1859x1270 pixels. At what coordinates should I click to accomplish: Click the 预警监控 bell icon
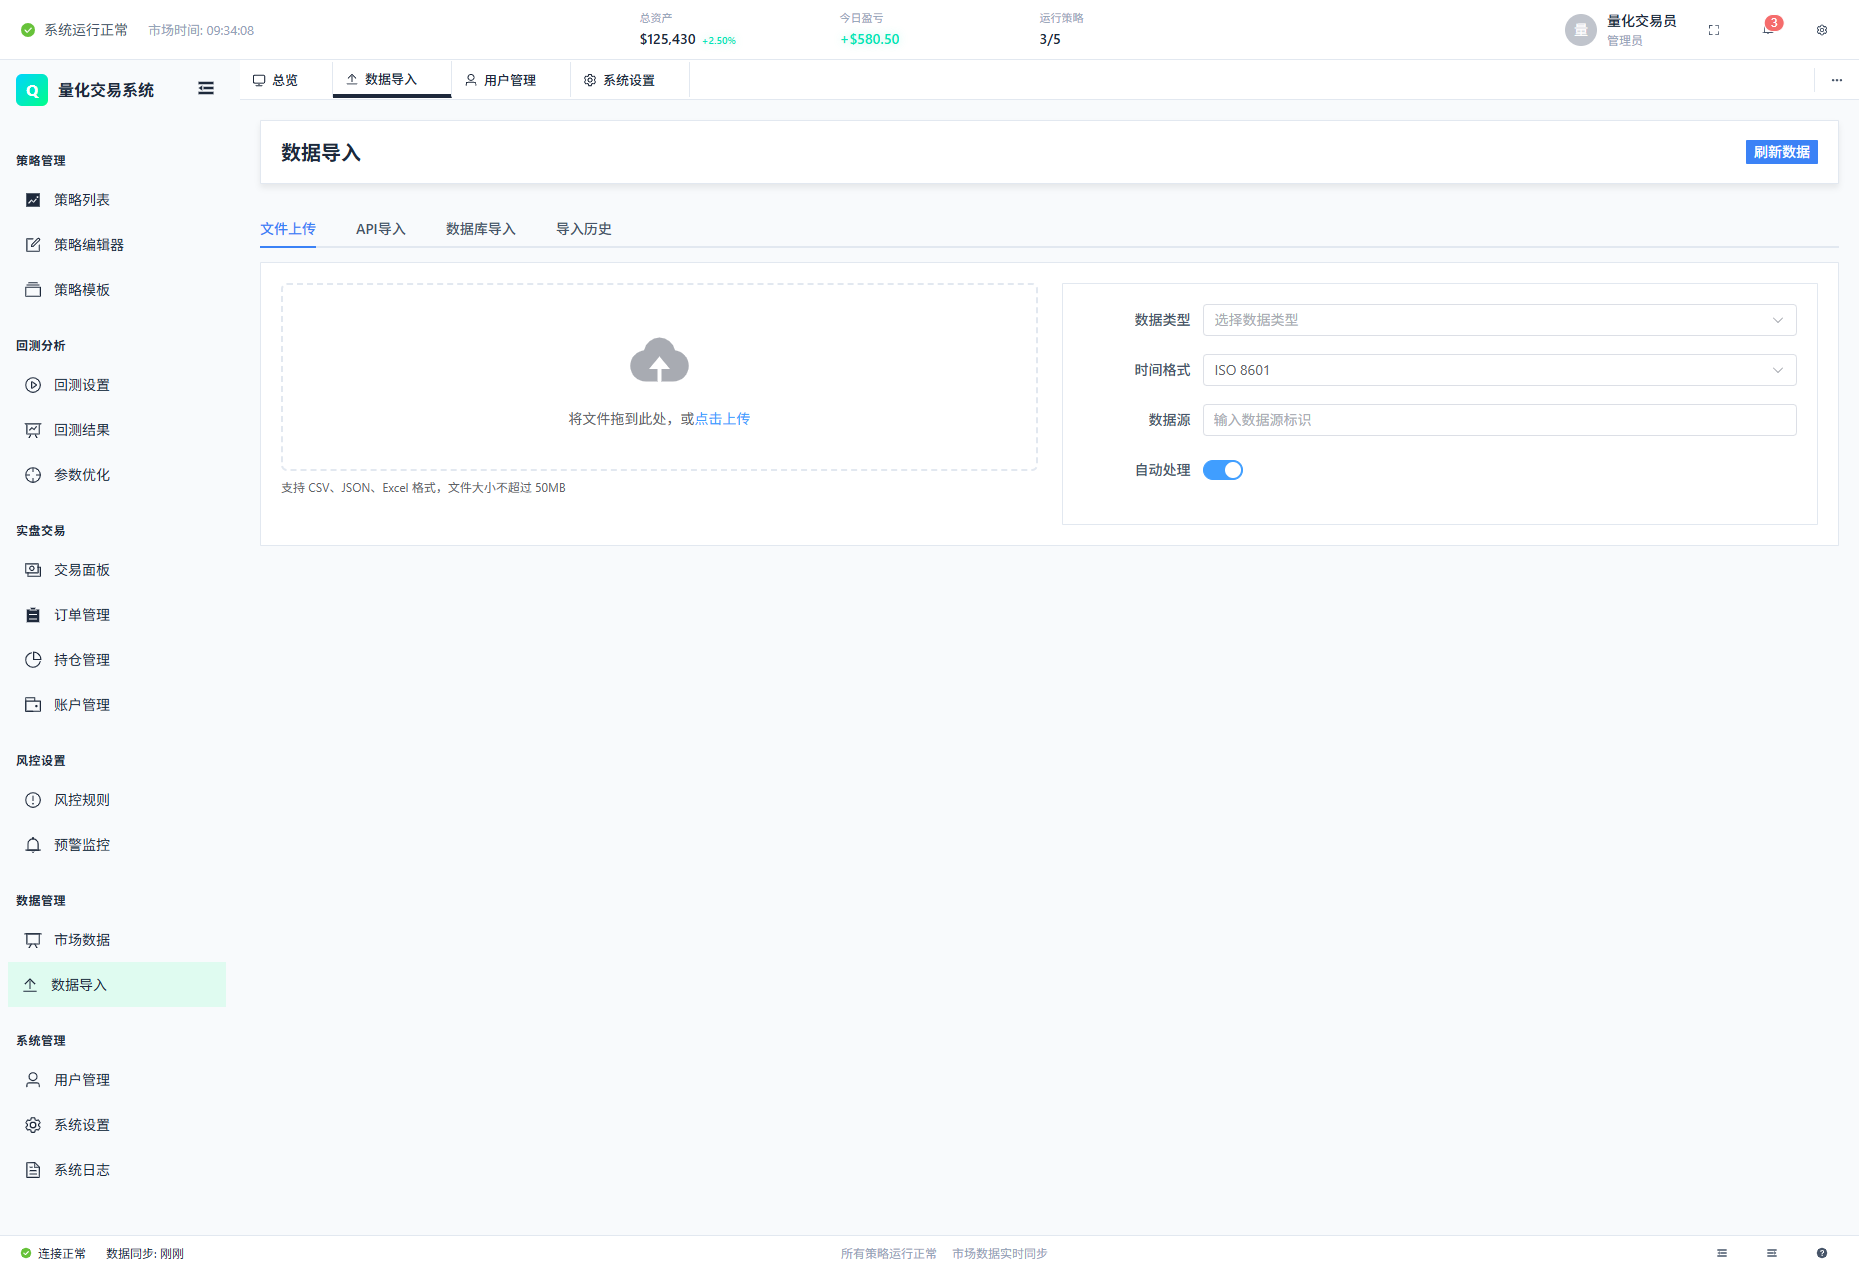[33, 845]
